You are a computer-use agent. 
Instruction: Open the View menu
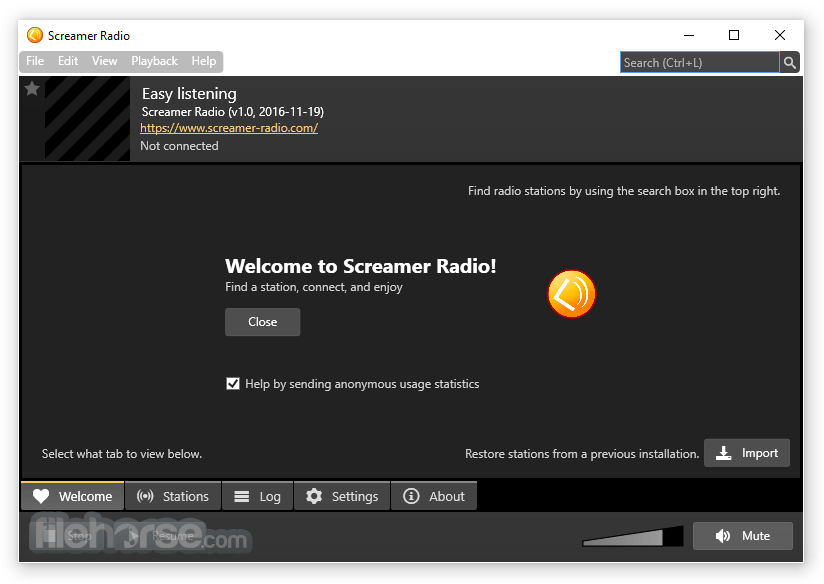[105, 61]
